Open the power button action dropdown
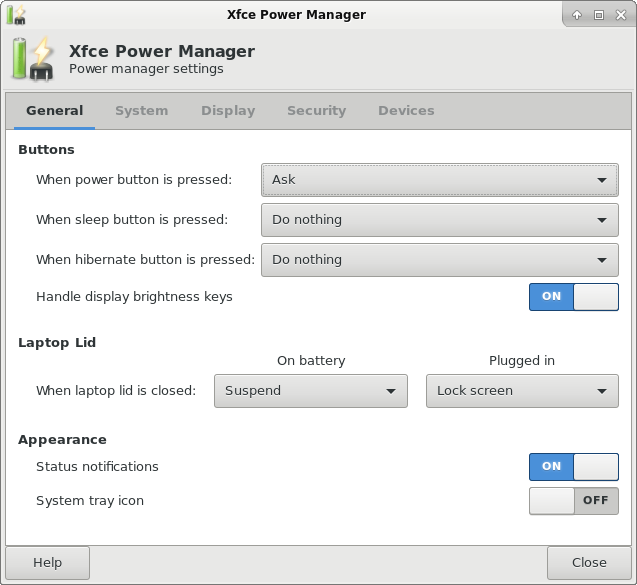 [x=439, y=180]
